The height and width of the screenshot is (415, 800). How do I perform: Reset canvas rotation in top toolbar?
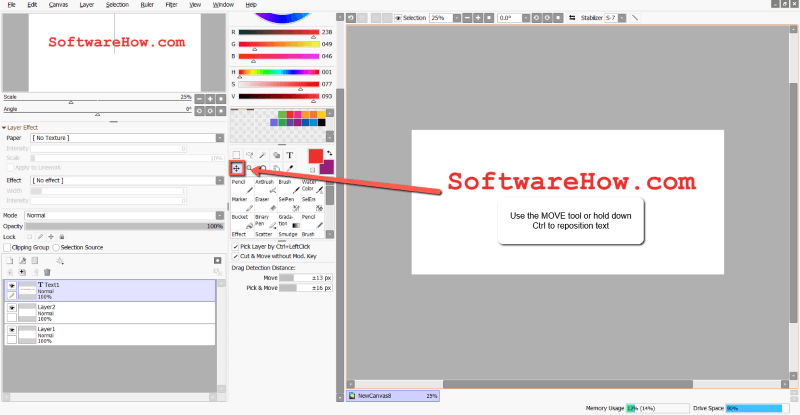coord(558,18)
